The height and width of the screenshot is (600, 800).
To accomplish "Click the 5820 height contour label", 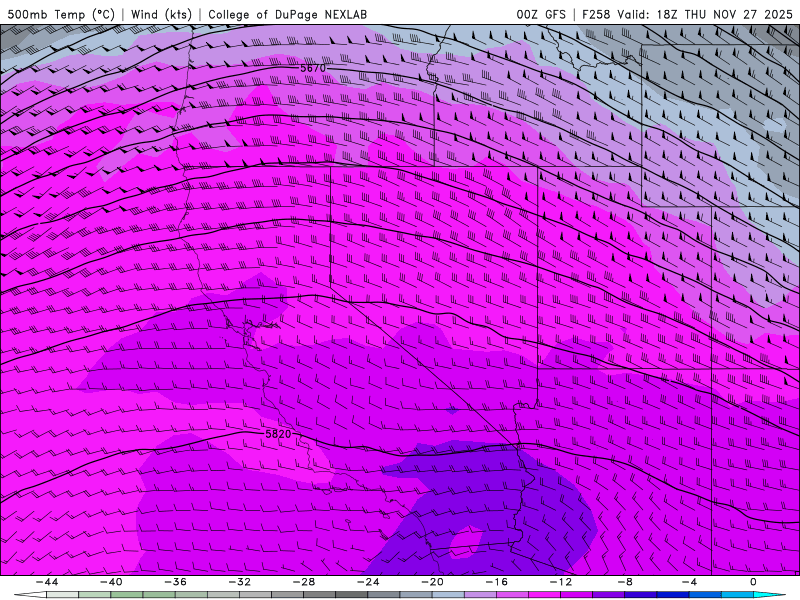I will coord(278,434).
